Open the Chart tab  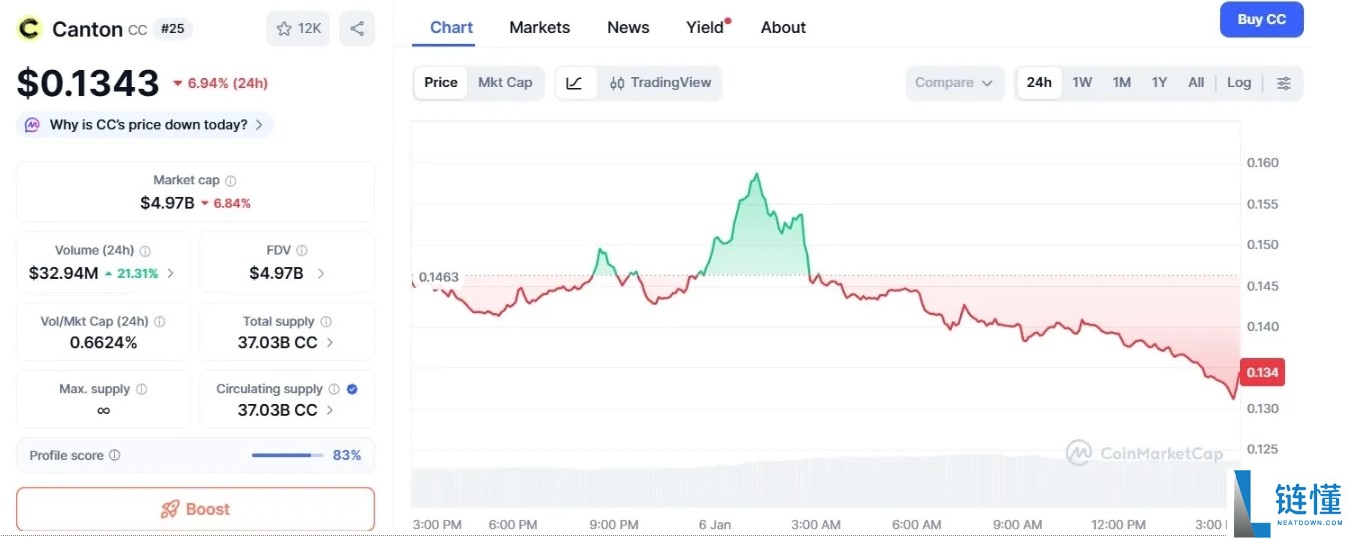[x=451, y=28]
